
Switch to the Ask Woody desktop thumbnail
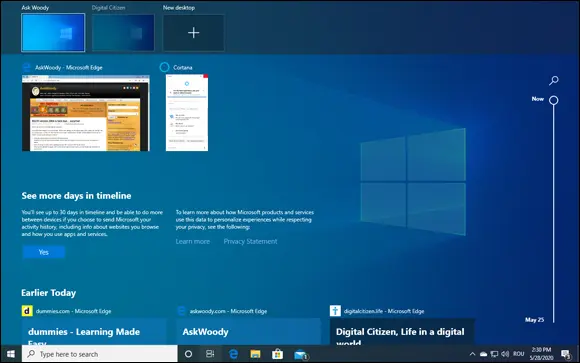(53, 33)
